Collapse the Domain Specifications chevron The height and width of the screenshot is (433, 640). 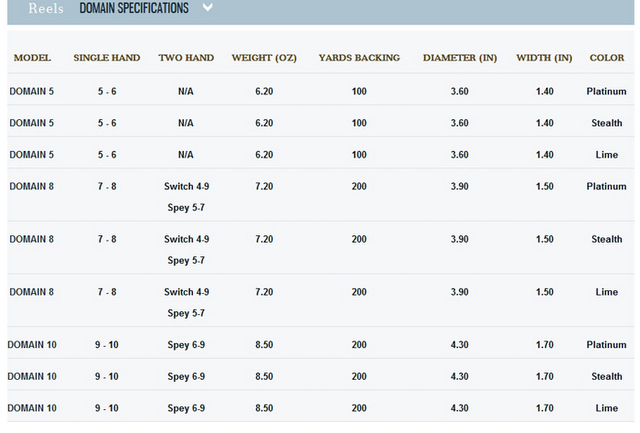click(208, 7)
